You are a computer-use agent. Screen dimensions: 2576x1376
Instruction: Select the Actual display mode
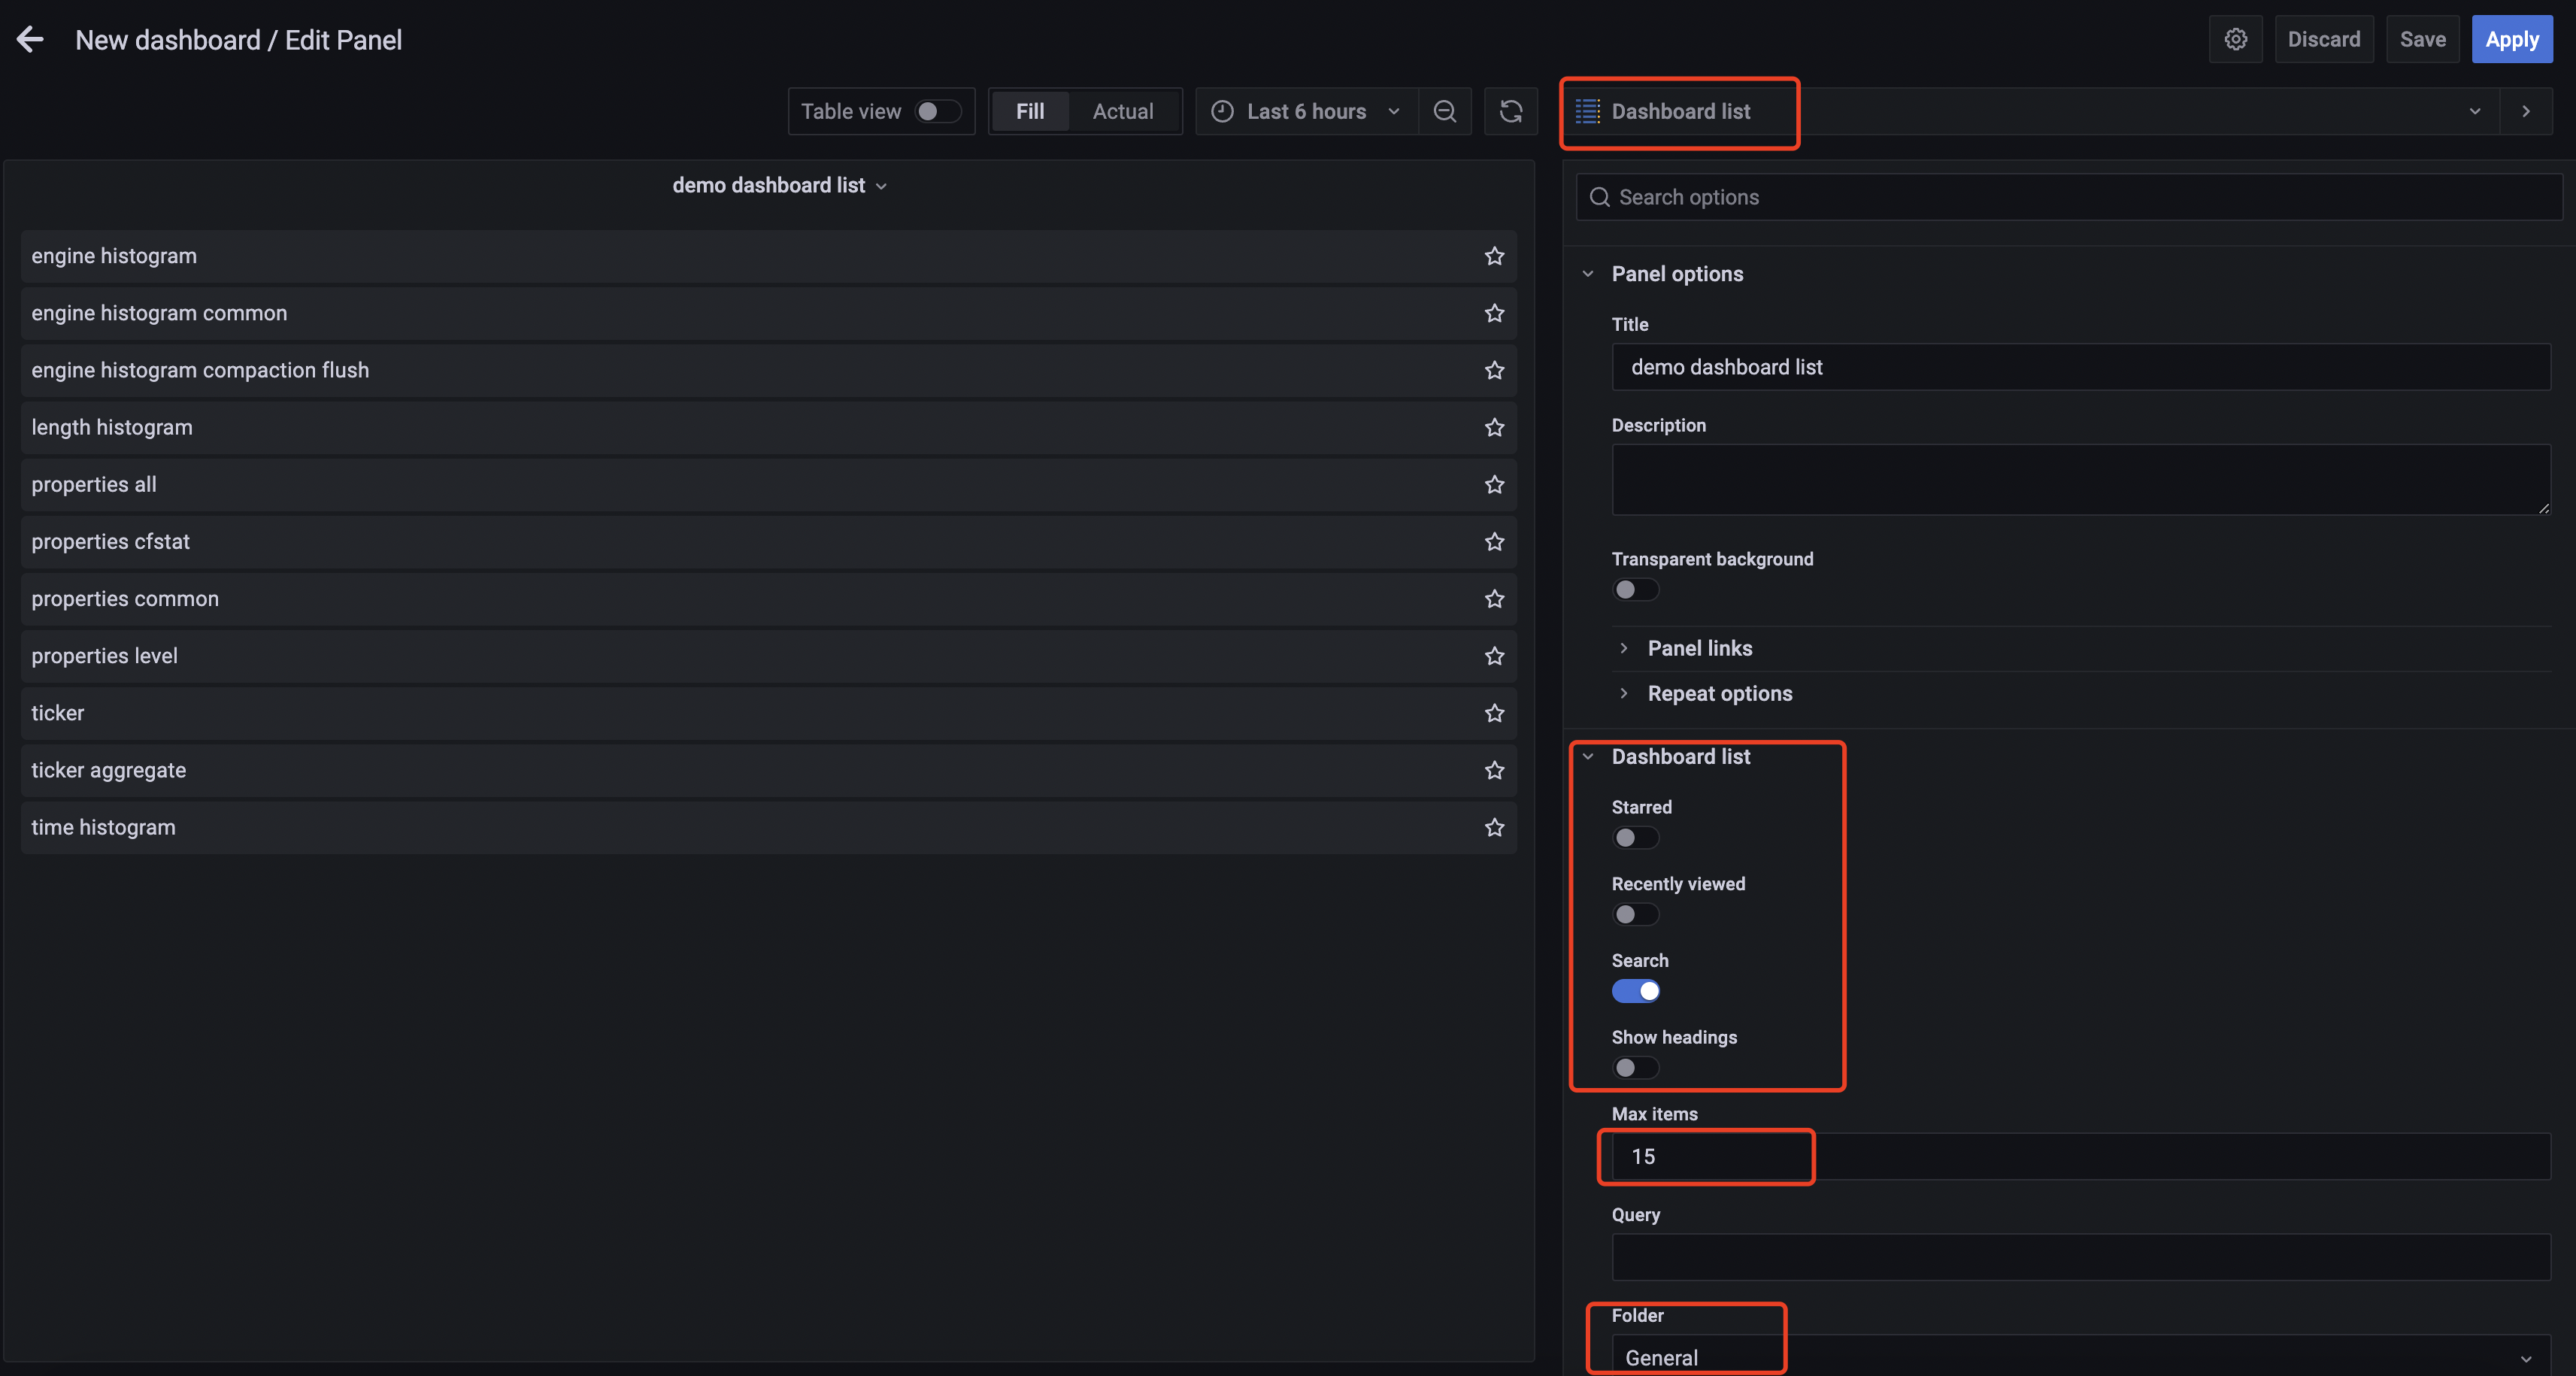click(x=1122, y=111)
